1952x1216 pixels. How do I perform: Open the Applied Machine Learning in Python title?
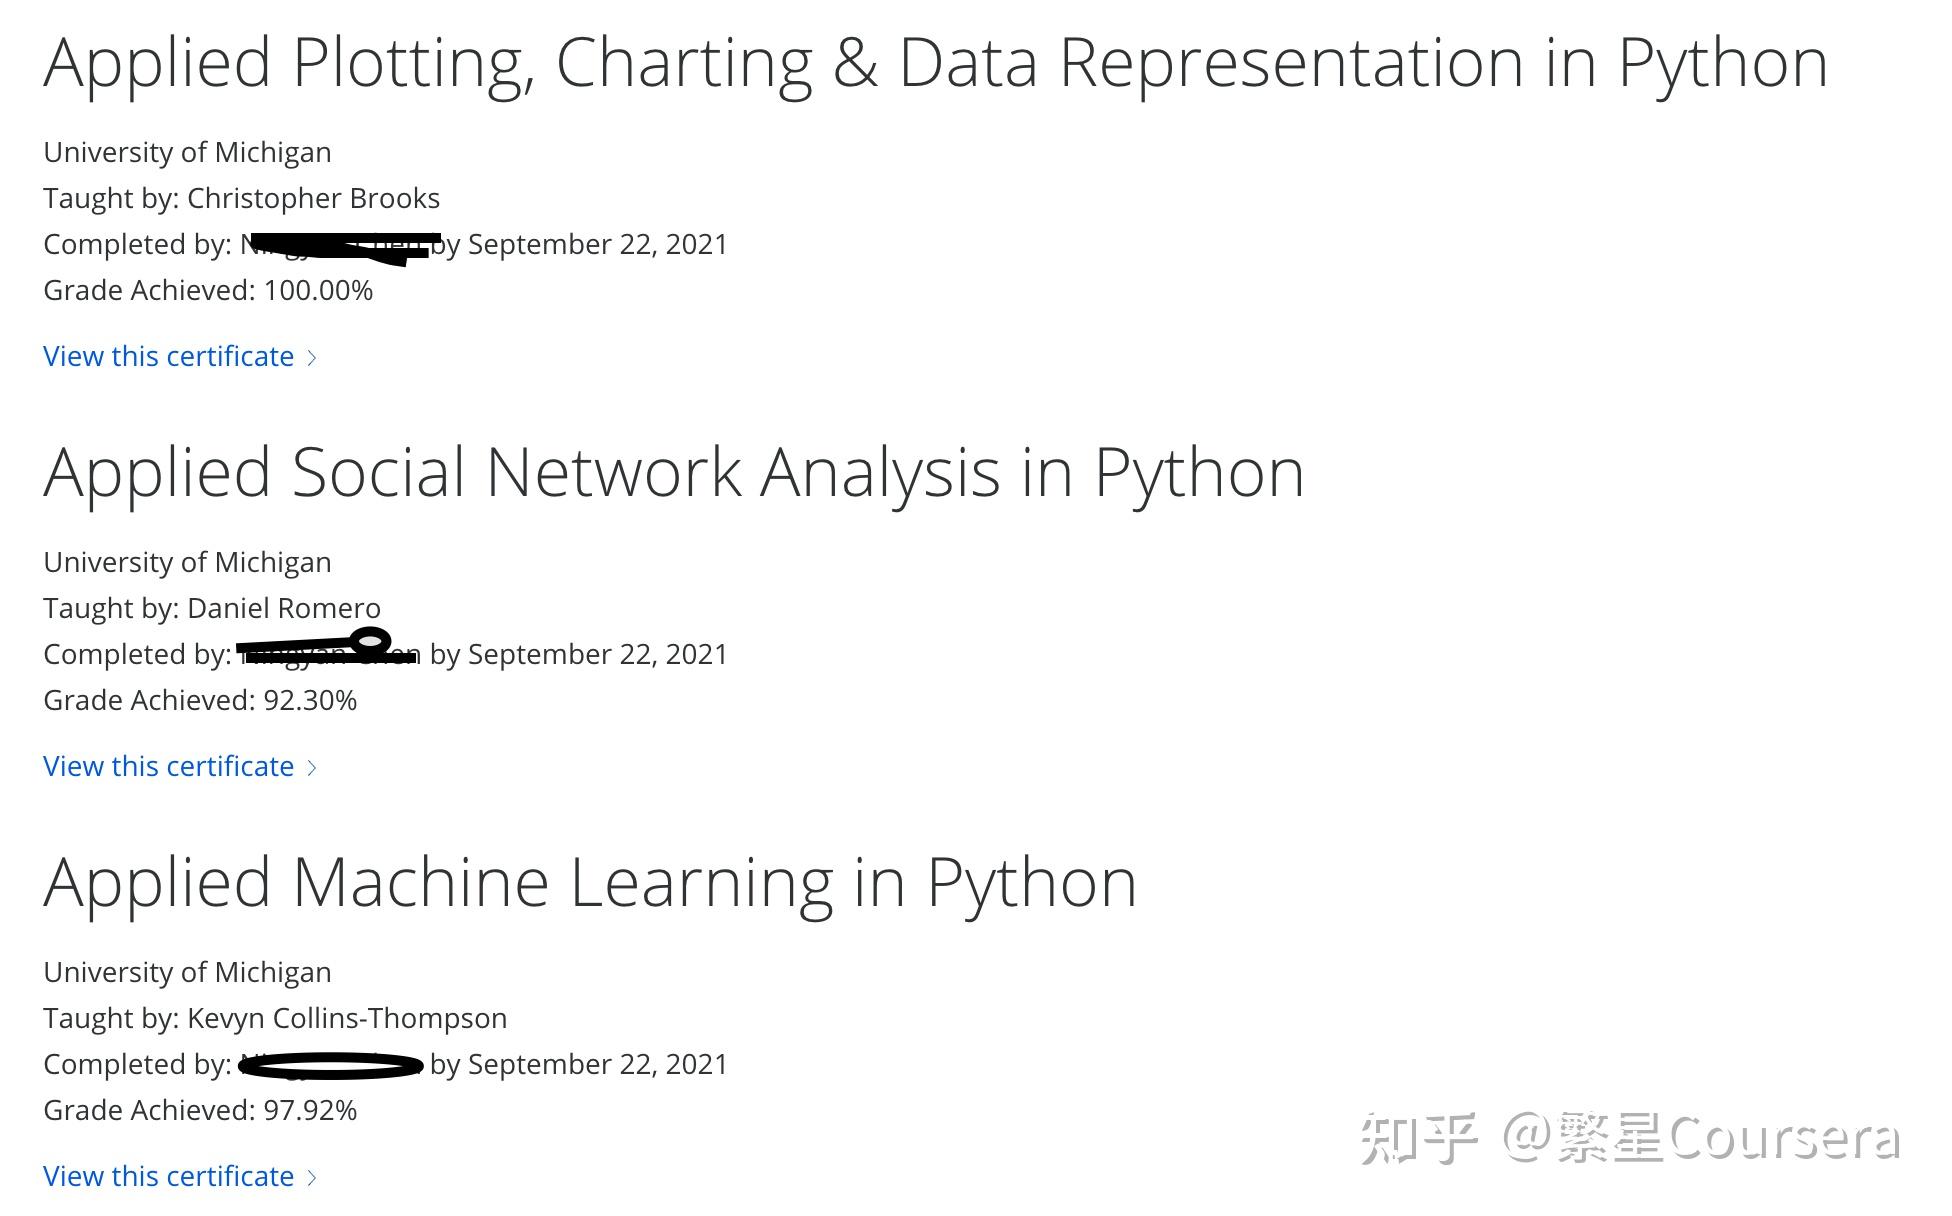click(x=589, y=882)
